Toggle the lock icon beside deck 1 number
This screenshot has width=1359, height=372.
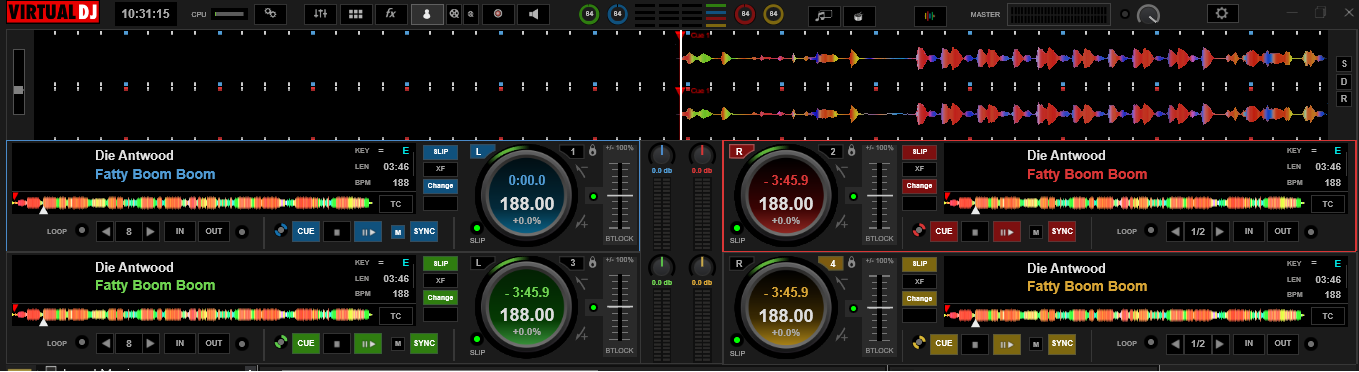tap(592, 152)
